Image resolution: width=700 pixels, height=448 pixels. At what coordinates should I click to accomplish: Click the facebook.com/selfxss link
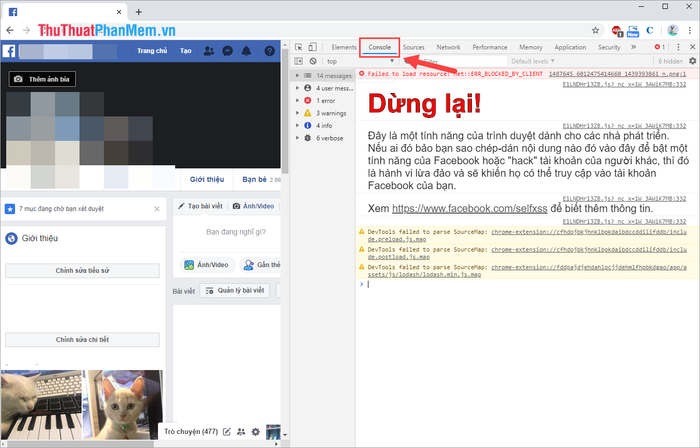pos(470,208)
